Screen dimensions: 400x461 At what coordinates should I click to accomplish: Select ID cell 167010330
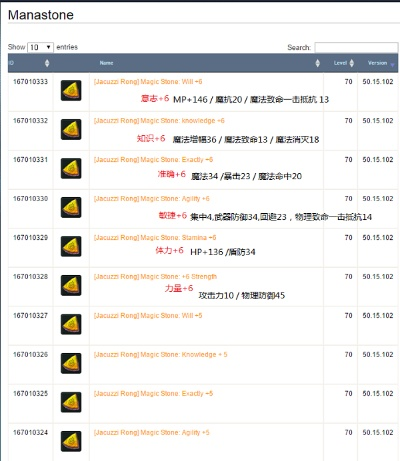point(30,199)
